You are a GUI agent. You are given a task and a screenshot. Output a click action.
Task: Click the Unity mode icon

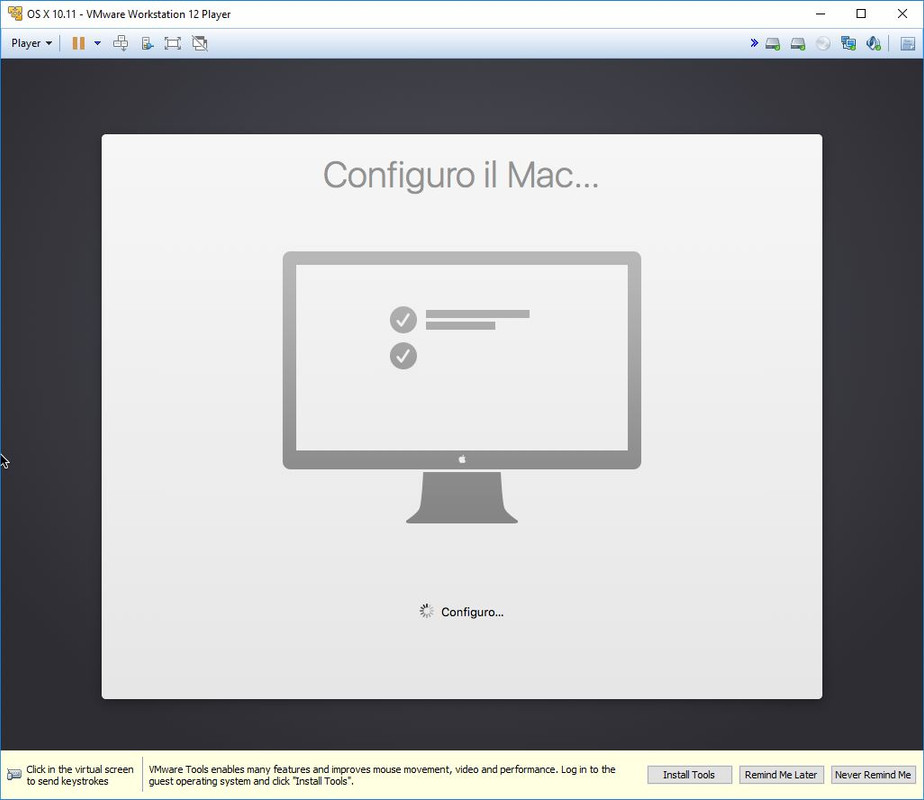pyautogui.click(x=147, y=43)
